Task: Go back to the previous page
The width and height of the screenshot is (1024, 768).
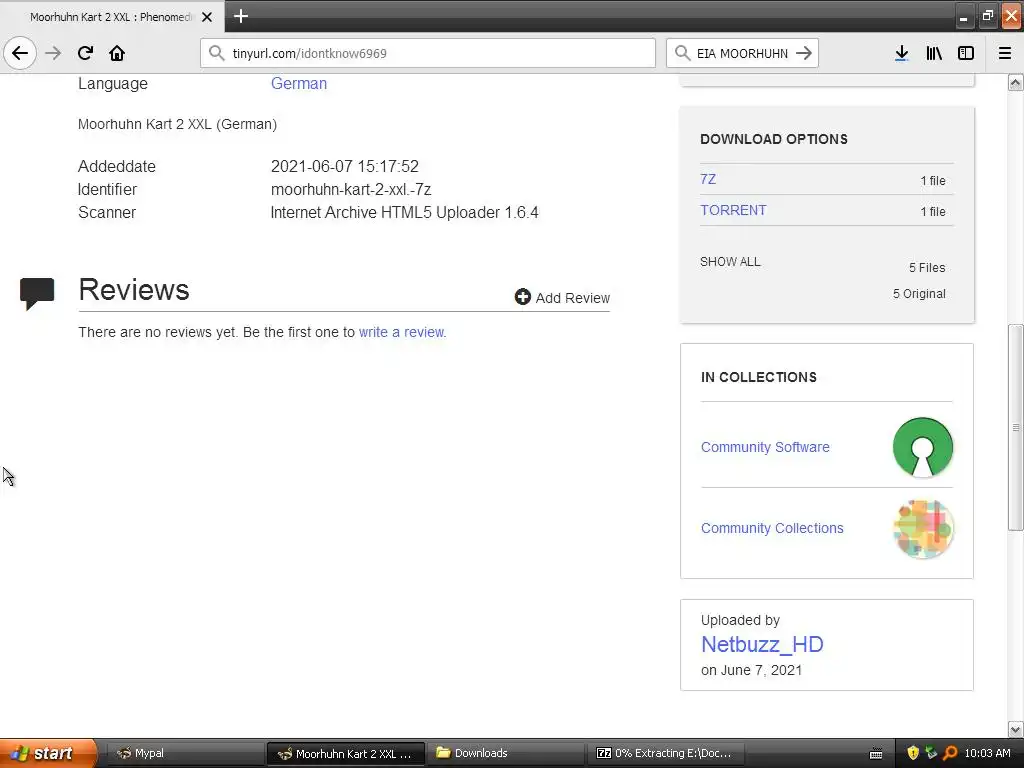Action: click(20, 53)
